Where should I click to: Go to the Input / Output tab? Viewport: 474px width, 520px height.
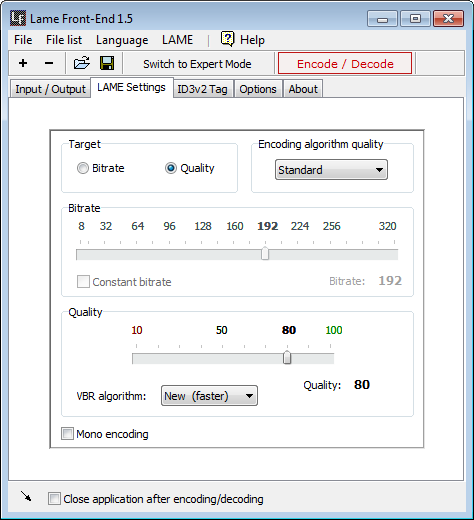point(50,89)
